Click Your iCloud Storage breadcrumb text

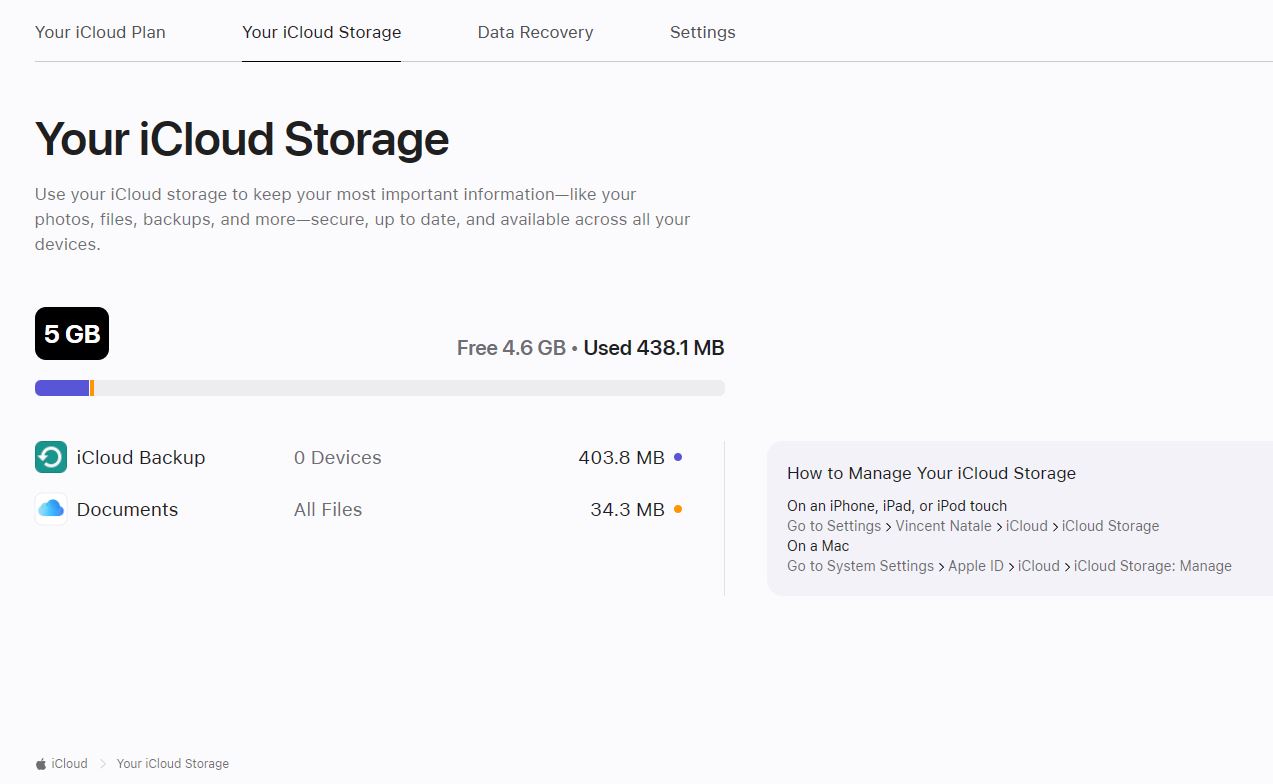click(x=172, y=764)
